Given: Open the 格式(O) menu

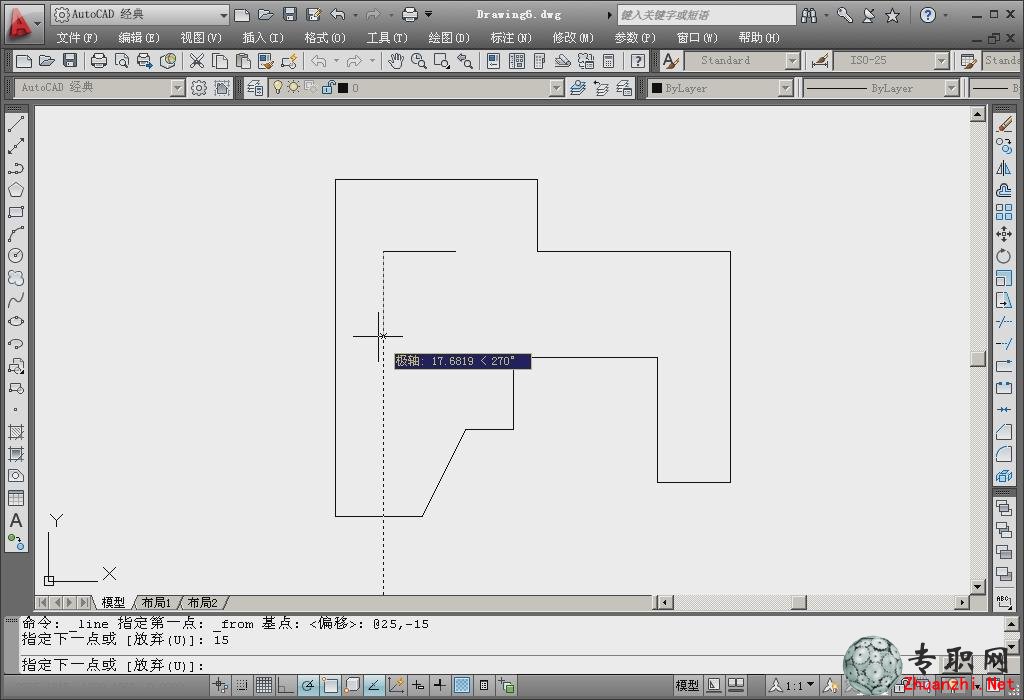Looking at the screenshot, I should [325, 38].
